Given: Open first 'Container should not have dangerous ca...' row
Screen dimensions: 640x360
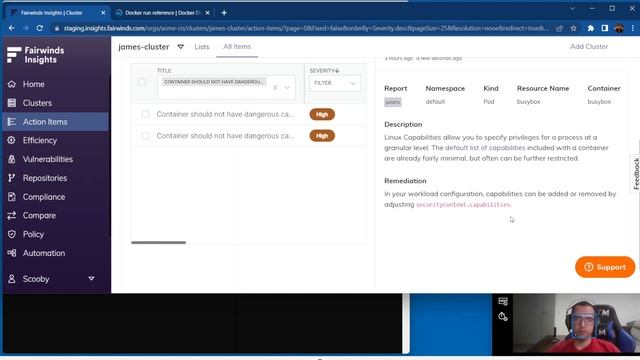Looking at the screenshot, I should [225, 114].
